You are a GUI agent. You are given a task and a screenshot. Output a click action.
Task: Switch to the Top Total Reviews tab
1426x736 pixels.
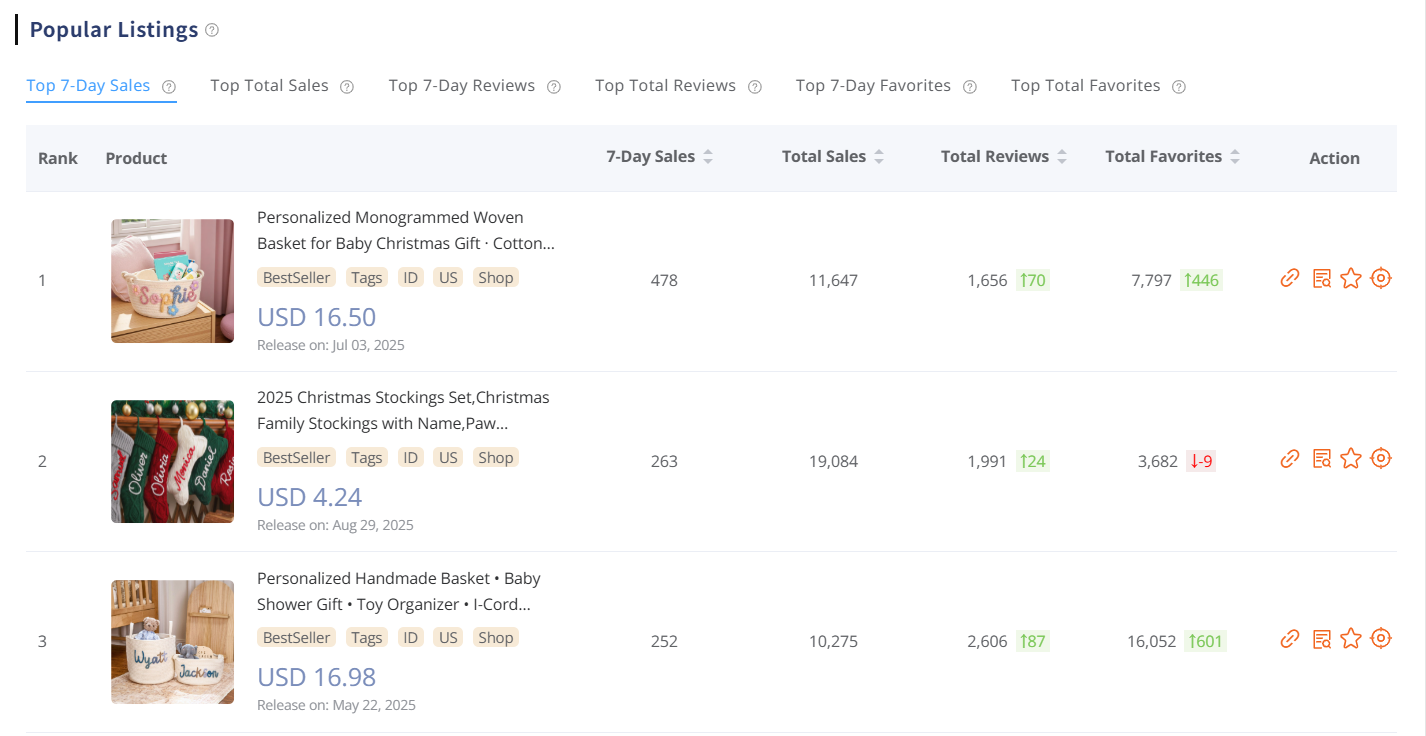coord(666,85)
